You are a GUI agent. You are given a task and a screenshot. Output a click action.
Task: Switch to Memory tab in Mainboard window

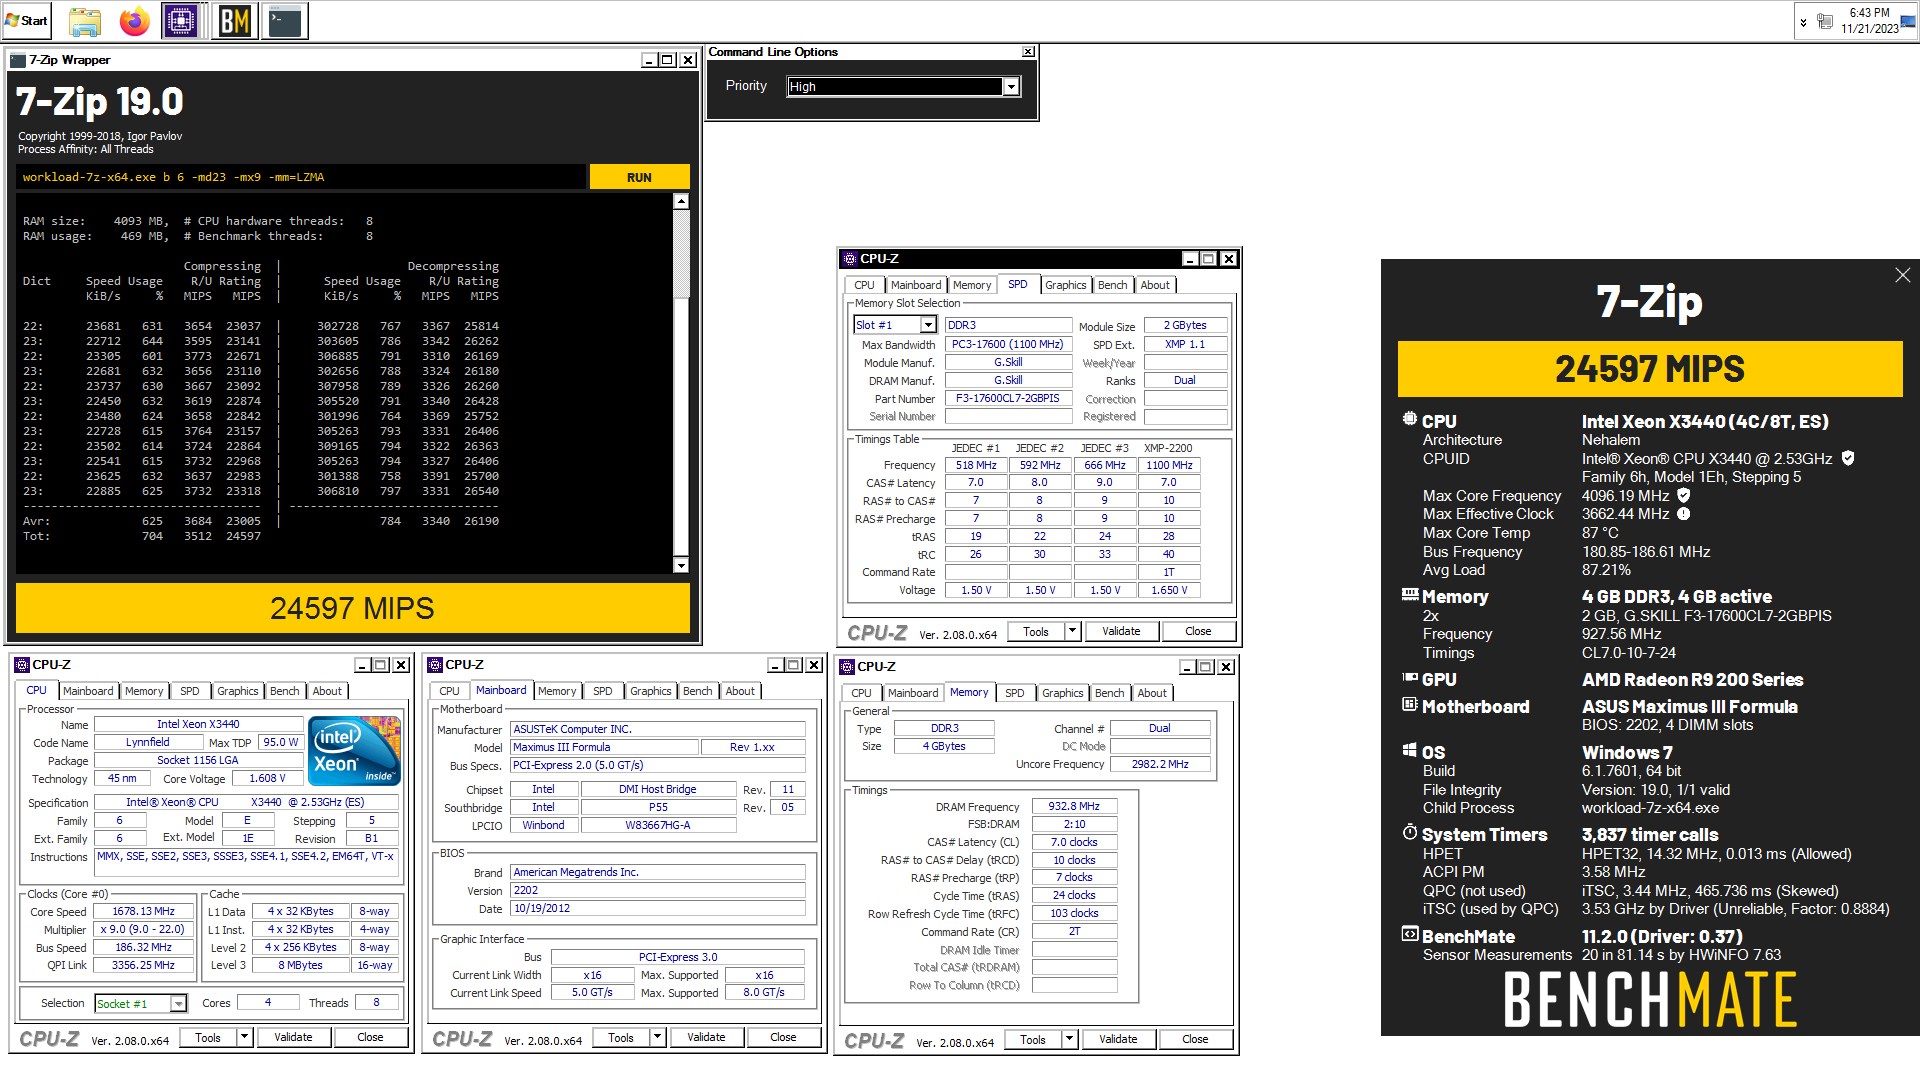click(x=557, y=691)
